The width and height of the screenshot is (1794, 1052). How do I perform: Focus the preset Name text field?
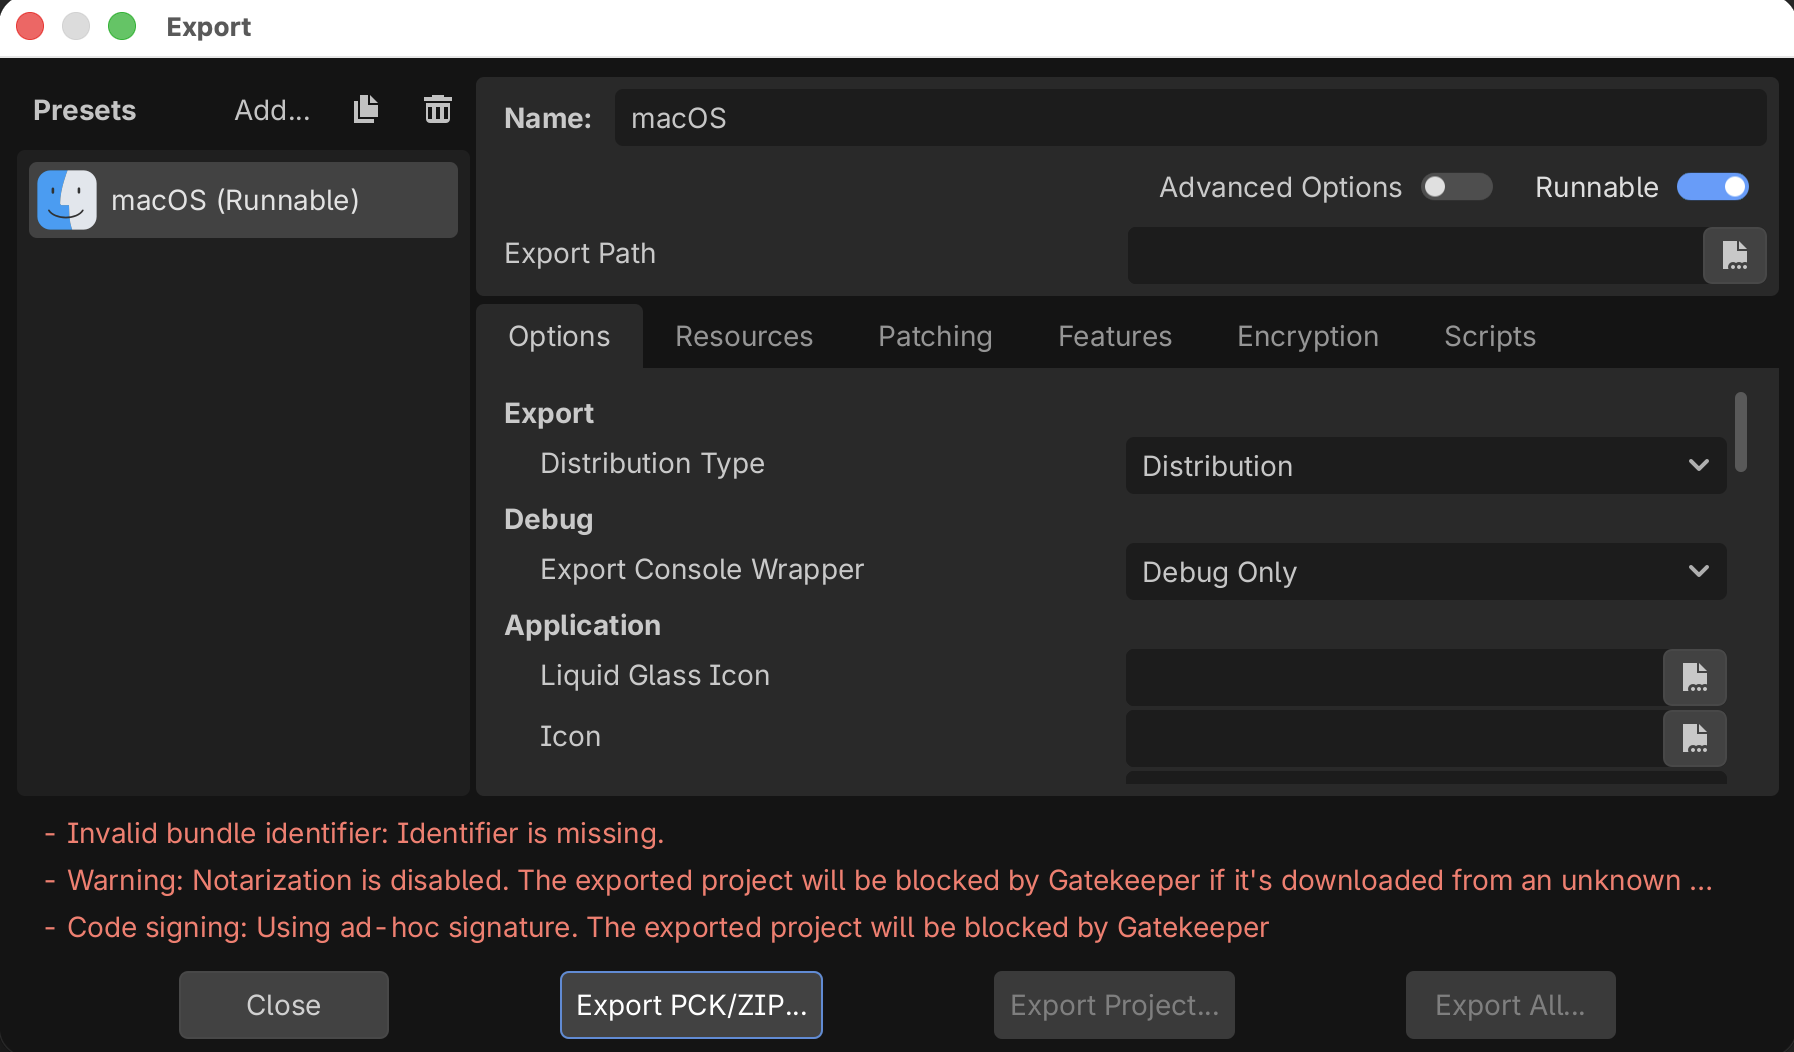[x=1189, y=118]
